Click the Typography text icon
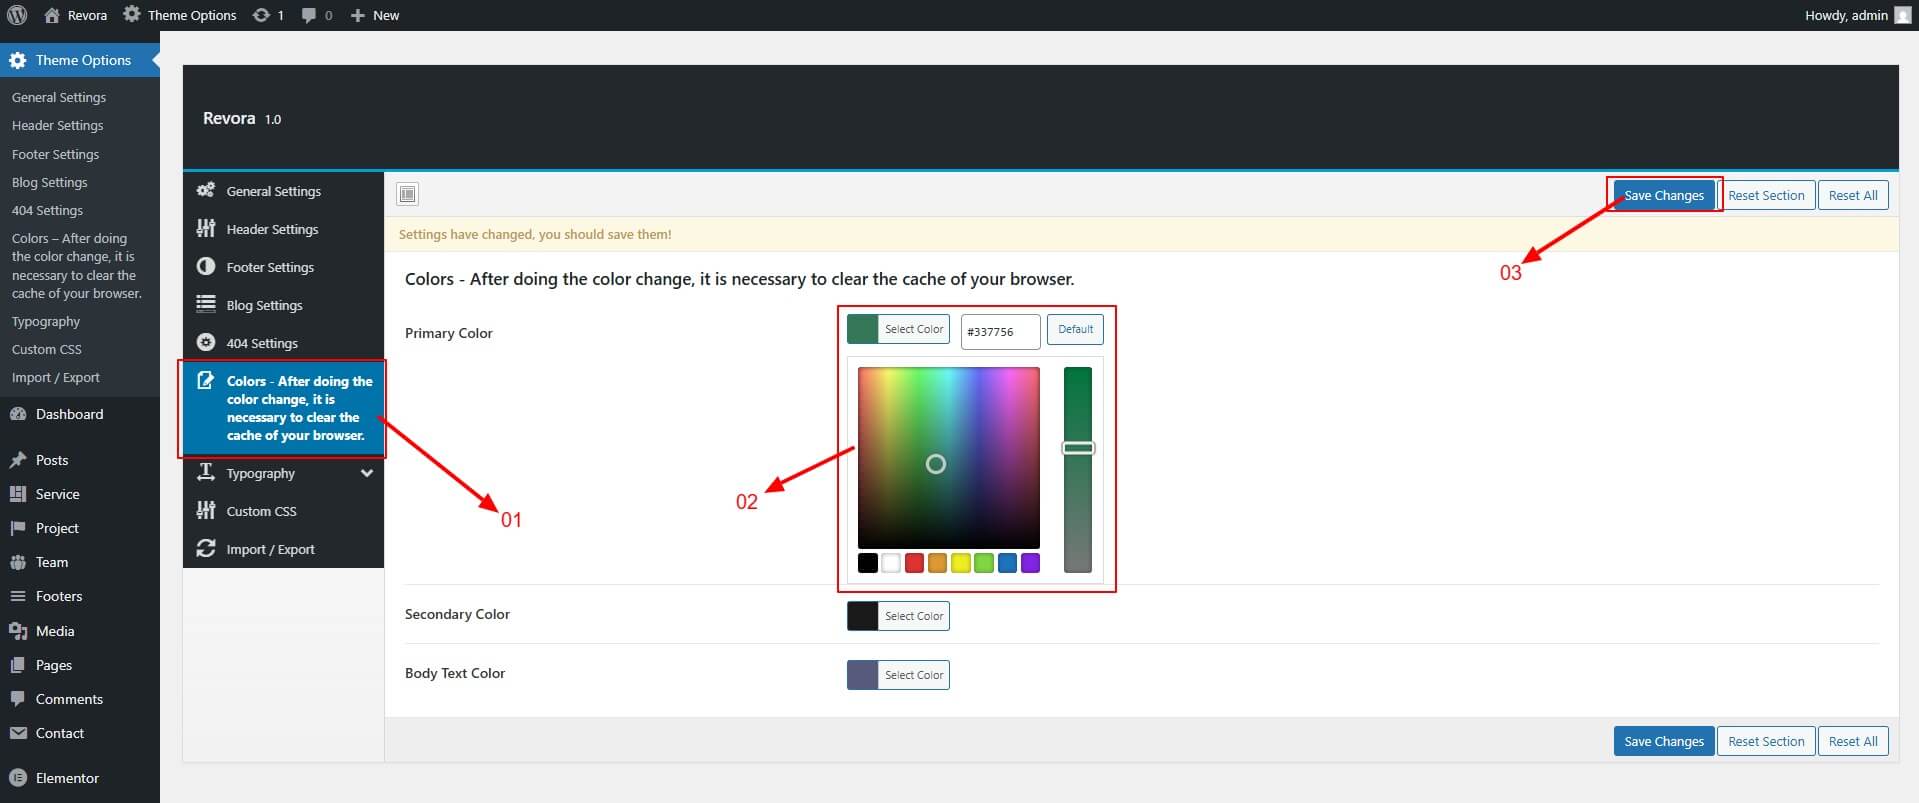Viewport: 1919px width, 803px height. pos(206,472)
